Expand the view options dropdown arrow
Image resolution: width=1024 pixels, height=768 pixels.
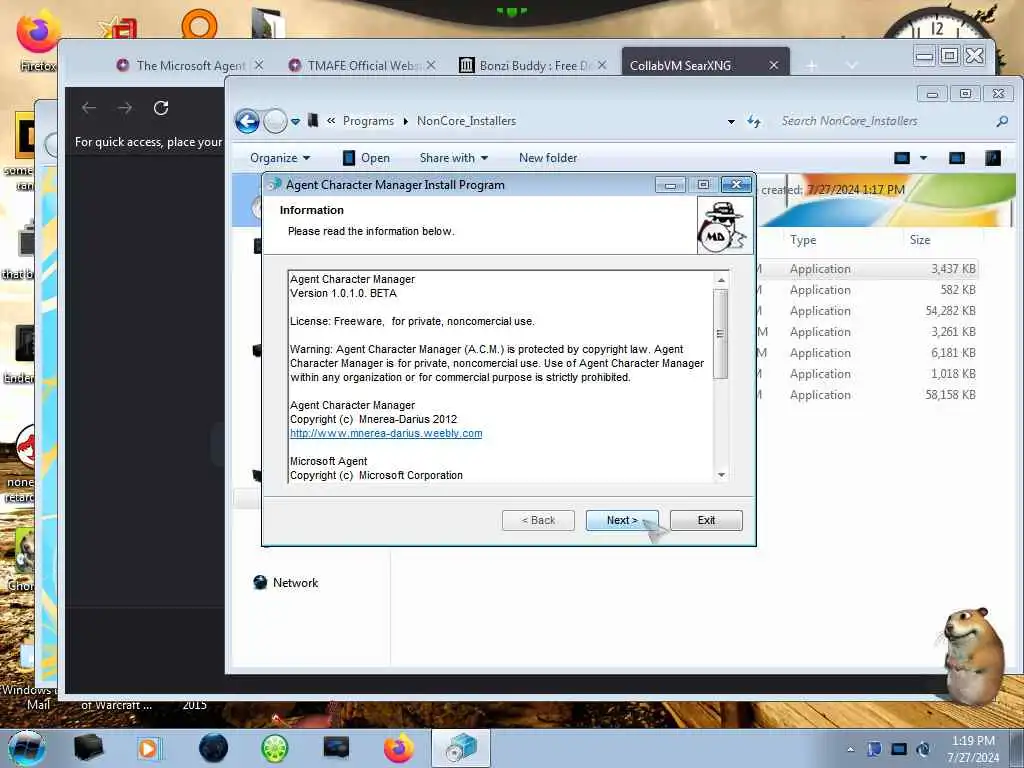(923, 158)
